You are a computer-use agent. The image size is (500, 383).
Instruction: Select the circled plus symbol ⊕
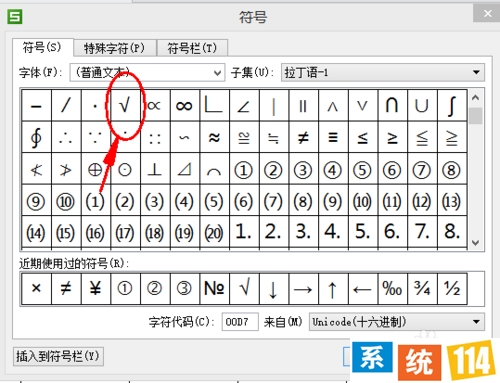pyautogui.click(x=95, y=169)
